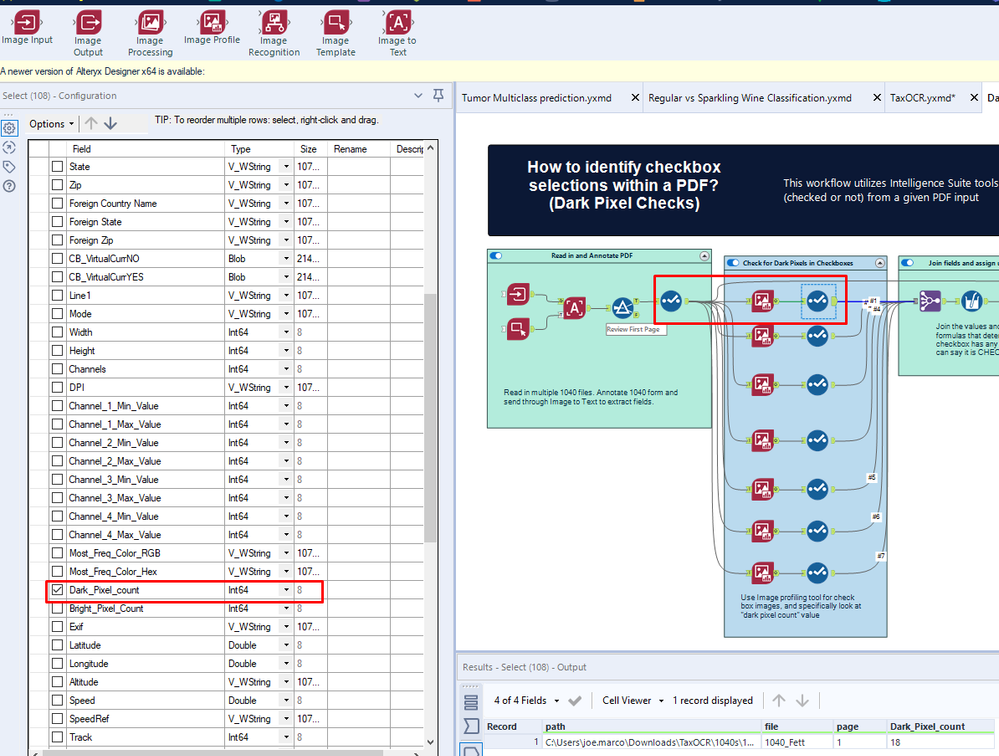The width and height of the screenshot is (999, 756).
Task: Open the Cell Viewer dropdown
Action: (633, 701)
